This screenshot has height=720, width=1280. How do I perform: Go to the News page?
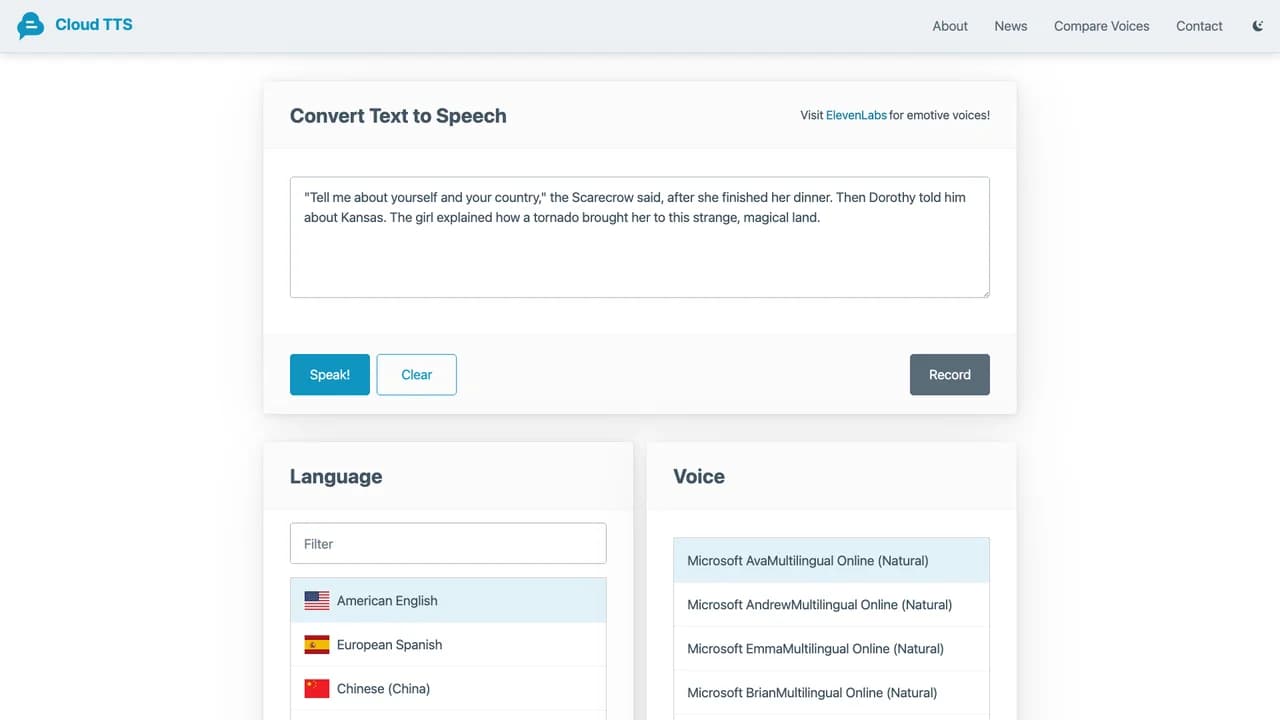(1011, 26)
